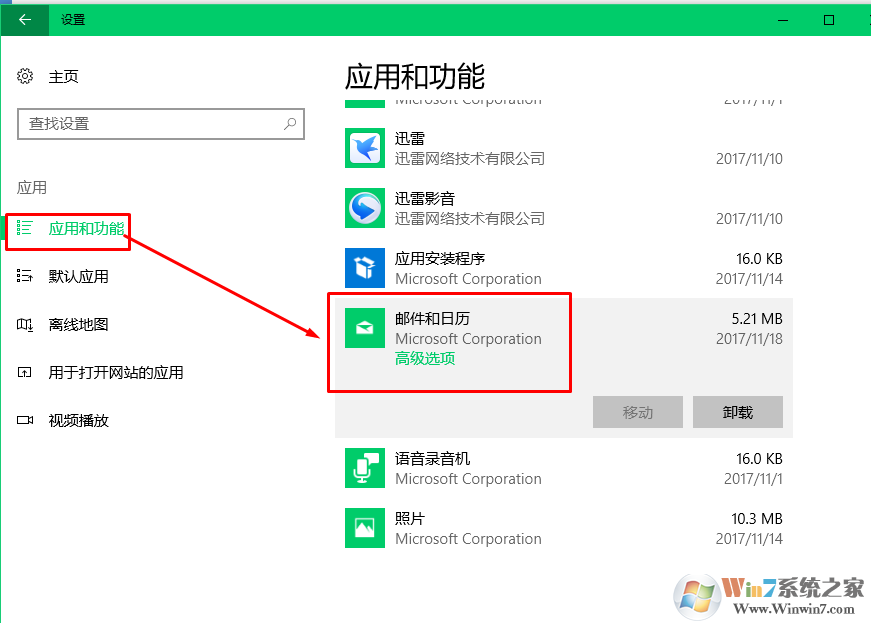Click the 离线地图 map icon
This screenshot has height=623, width=871.
point(24,324)
